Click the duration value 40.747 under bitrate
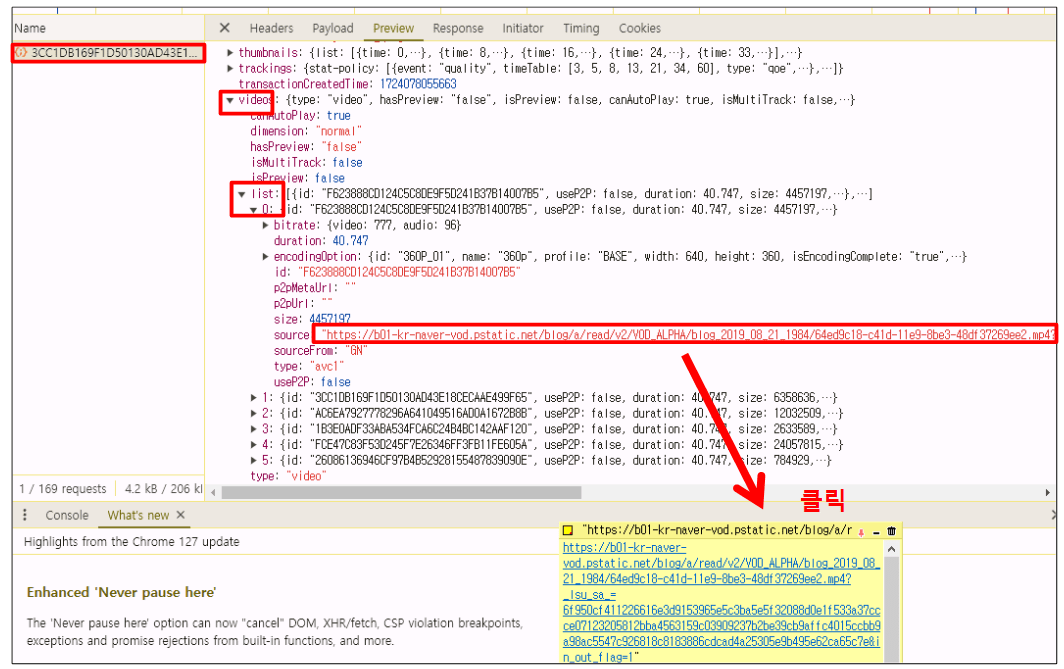Image resolution: width=1064 pixels, height=669 pixels. coord(350,241)
